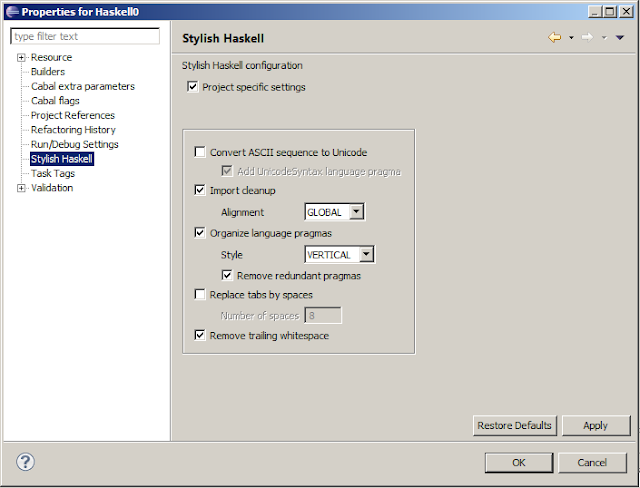Image resolution: width=640 pixels, height=488 pixels.
Task: Enable Replace tabs by spaces
Action: pyautogui.click(x=200, y=294)
